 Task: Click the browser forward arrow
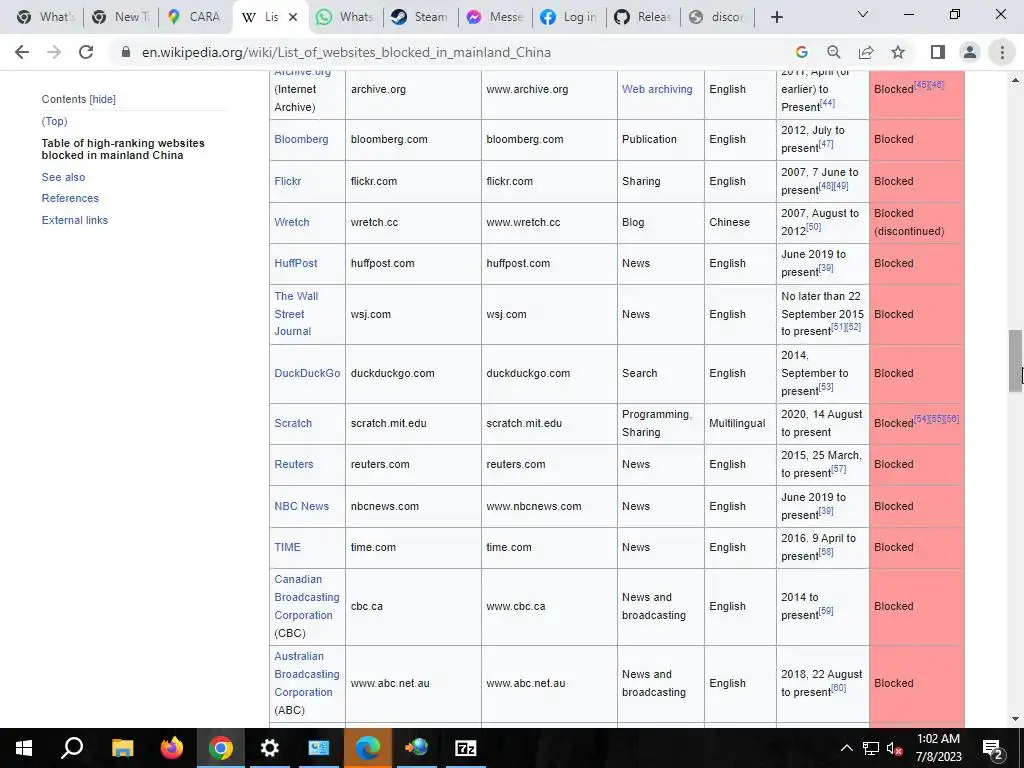[x=54, y=52]
